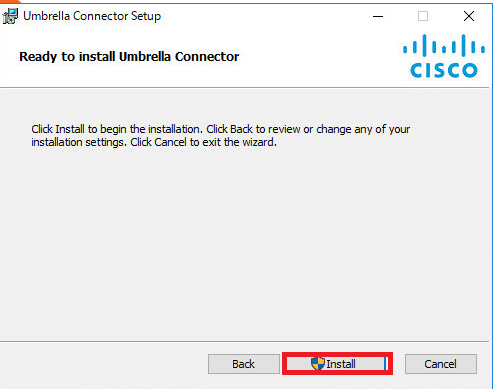Close the setup wizard with the X
This screenshot has width=493, height=389.
pos(469,16)
